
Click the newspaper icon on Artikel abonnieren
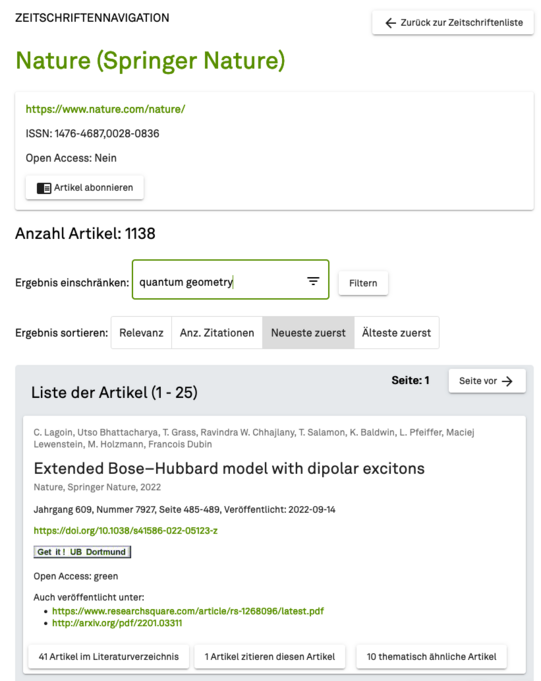44,188
